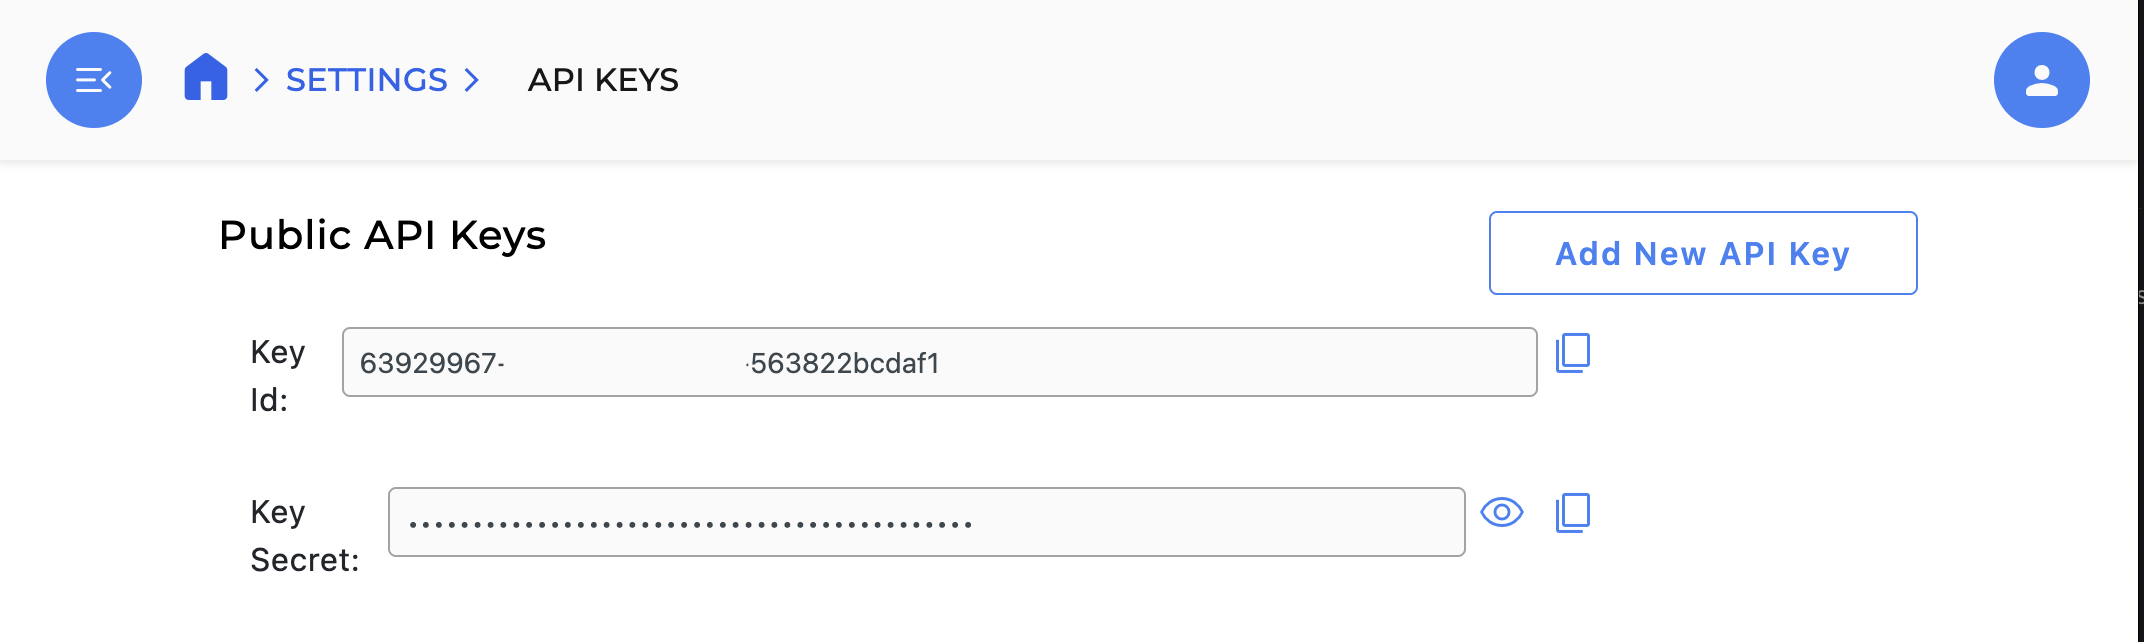Open the user profile avatar menu
Image resolution: width=2144 pixels, height=642 pixels.
coord(2041,80)
